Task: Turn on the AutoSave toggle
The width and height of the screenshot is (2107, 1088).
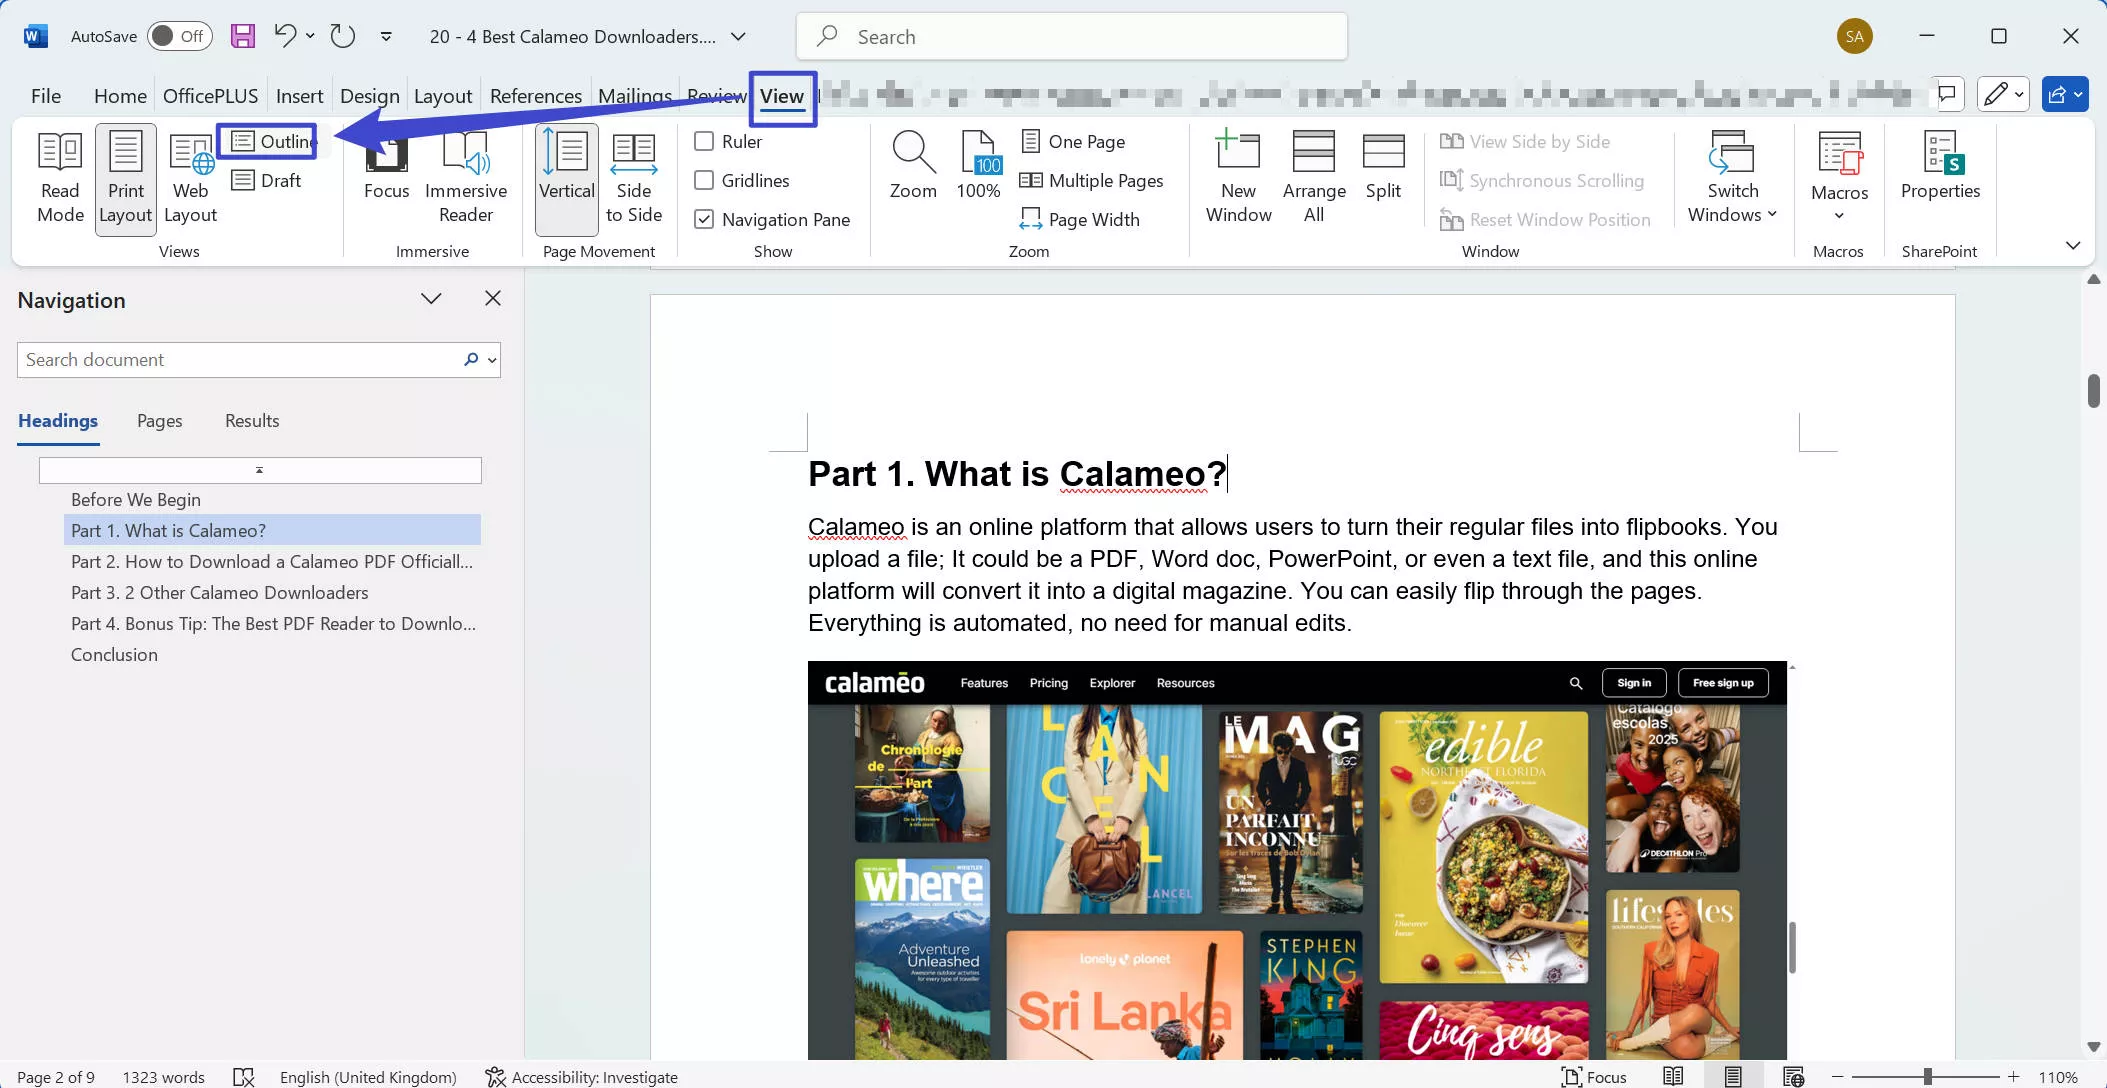Action: coord(179,37)
